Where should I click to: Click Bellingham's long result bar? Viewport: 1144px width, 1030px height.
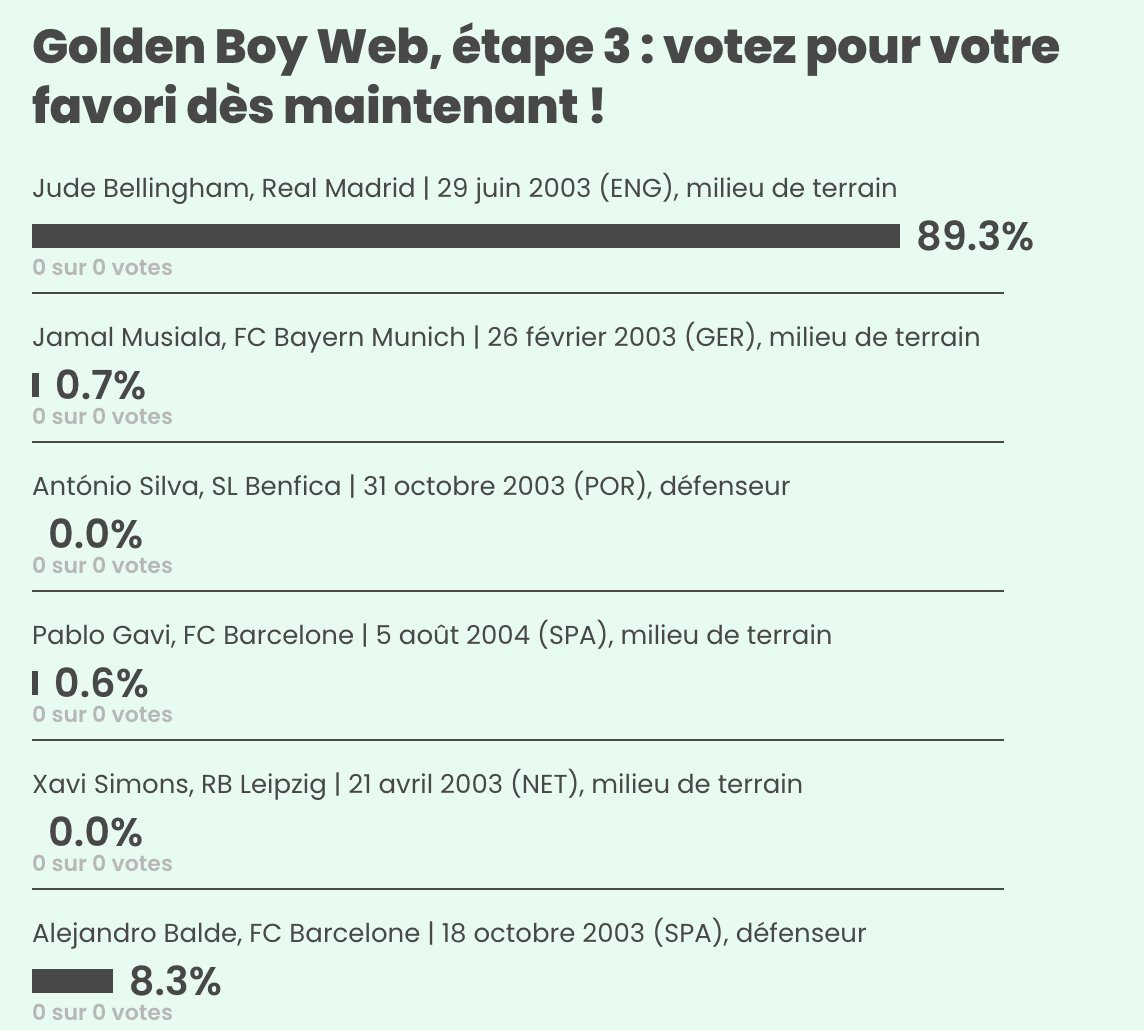(466, 236)
